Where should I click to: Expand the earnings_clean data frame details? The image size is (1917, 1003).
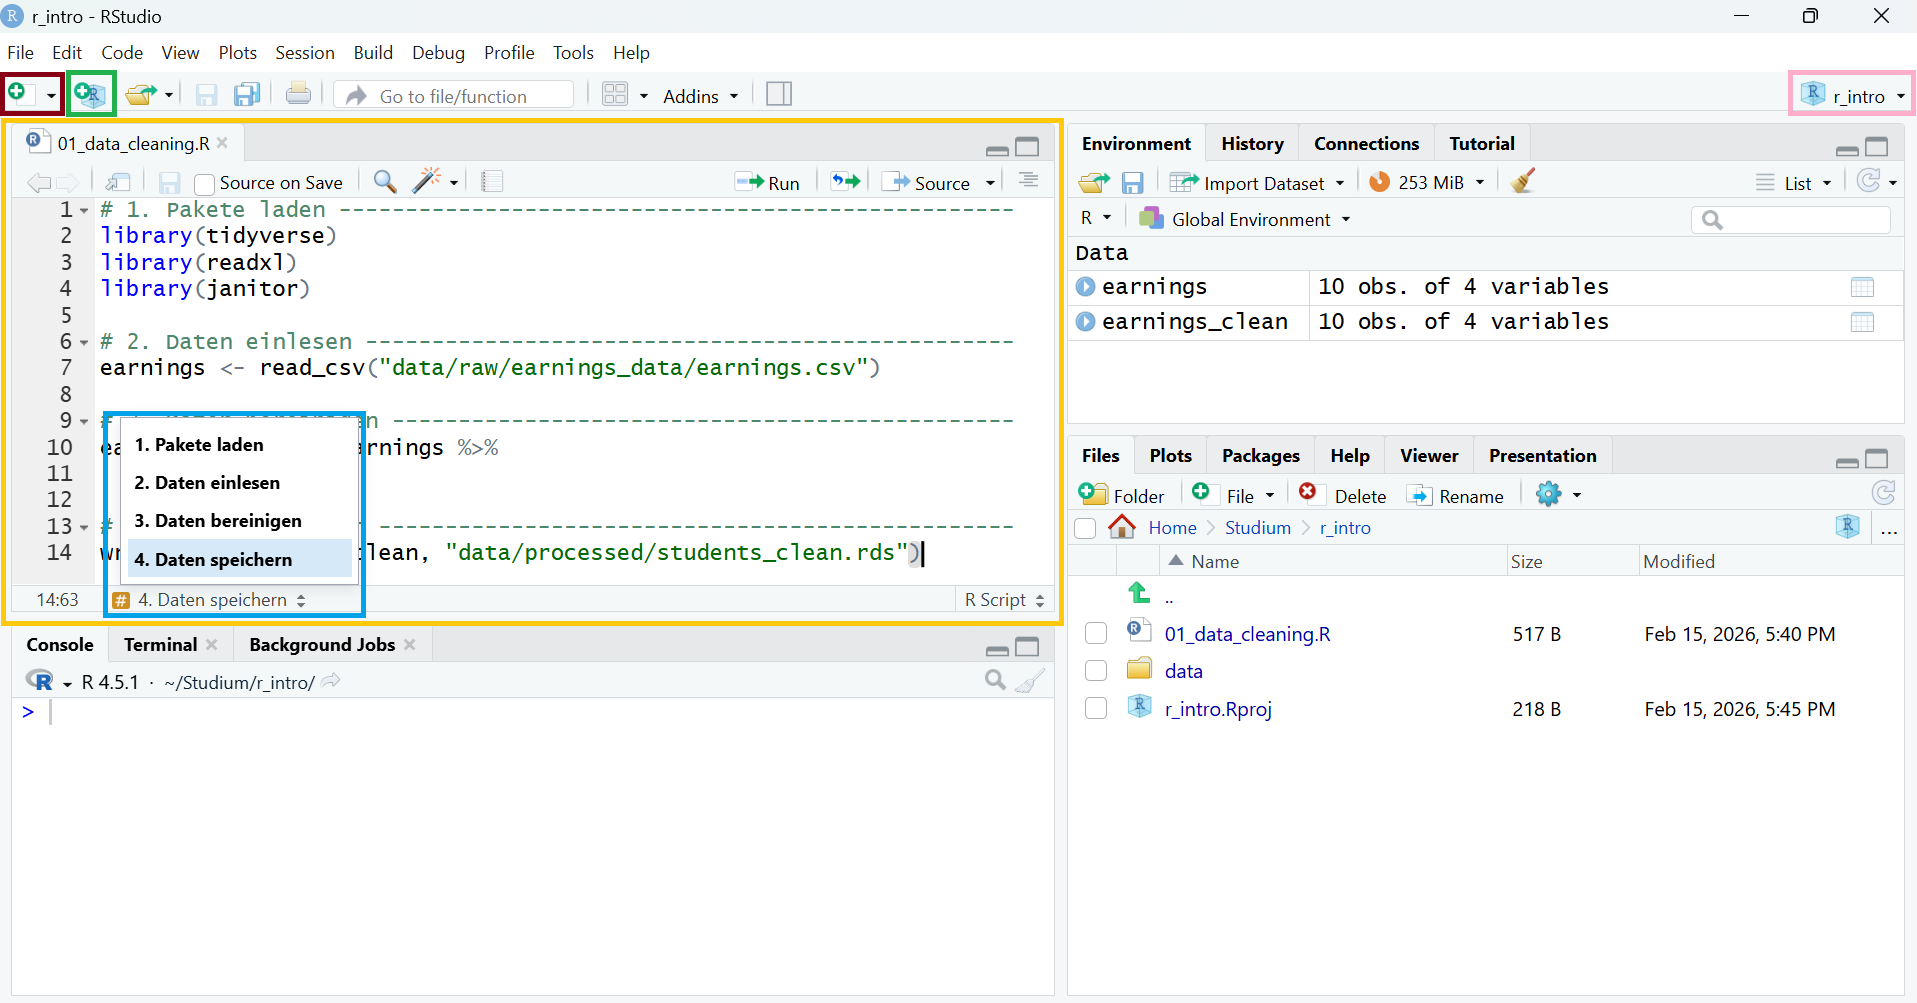click(x=1085, y=322)
